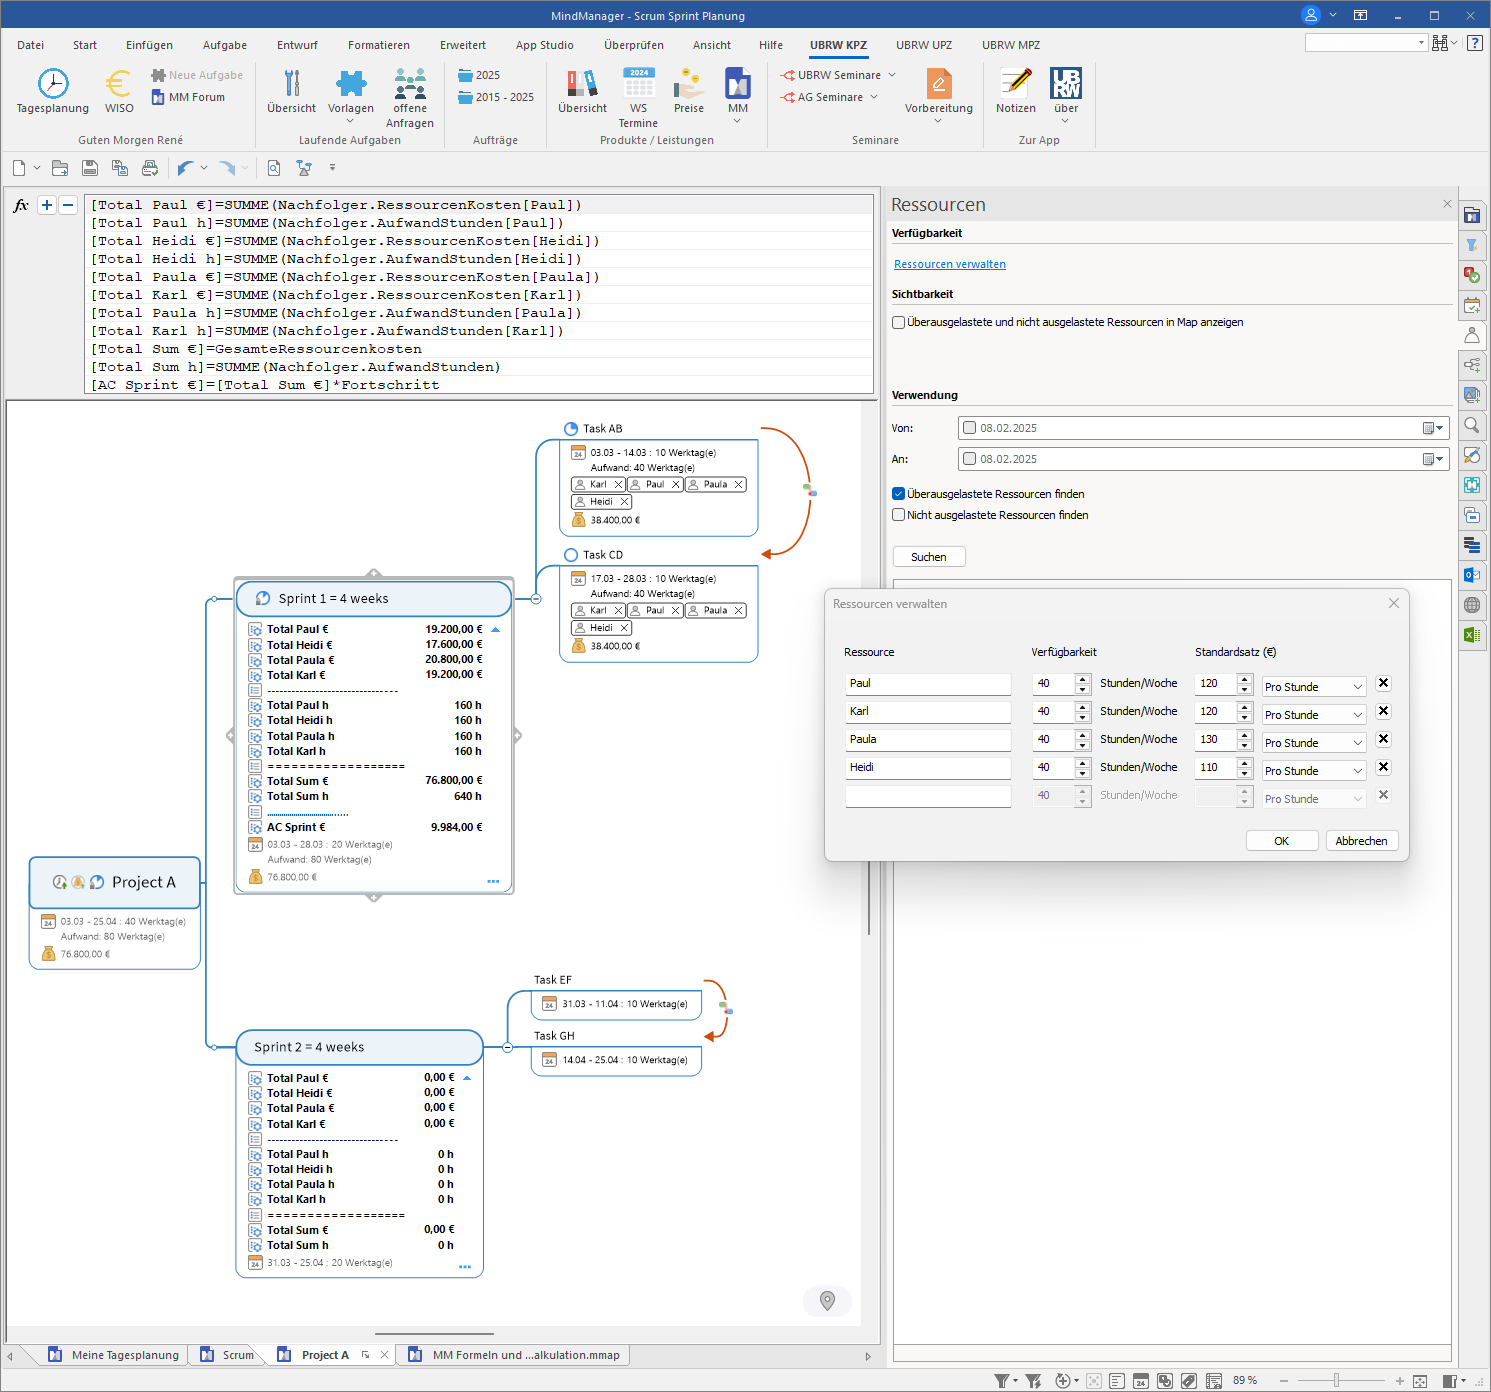Click the filter icon in status bar

pyautogui.click(x=1001, y=1380)
